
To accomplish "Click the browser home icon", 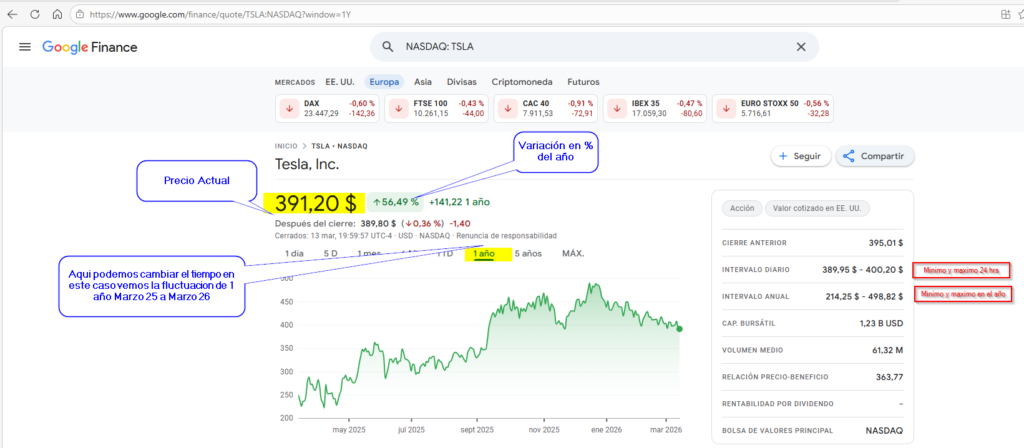I will (x=57, y=15).
